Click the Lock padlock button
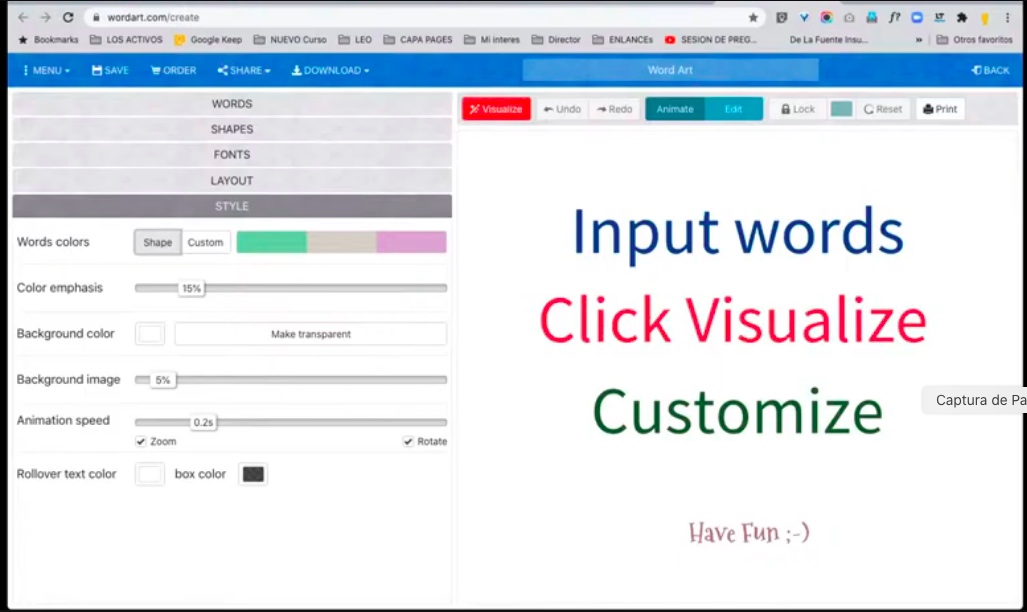 tap(797, 109)
